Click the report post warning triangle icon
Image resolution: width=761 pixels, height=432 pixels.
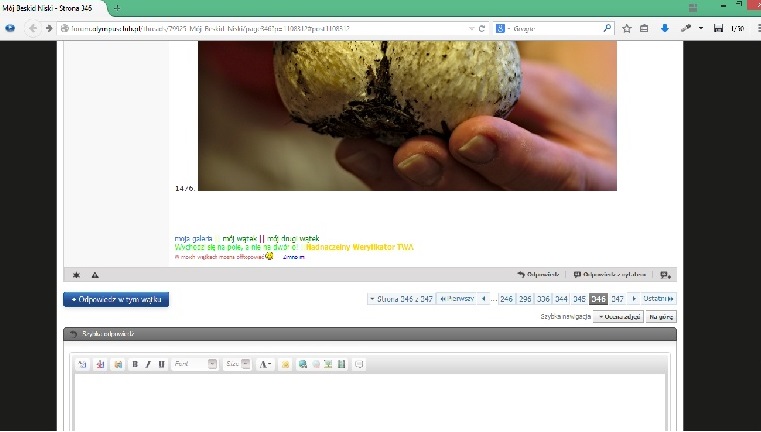click(x=95, y=274)
